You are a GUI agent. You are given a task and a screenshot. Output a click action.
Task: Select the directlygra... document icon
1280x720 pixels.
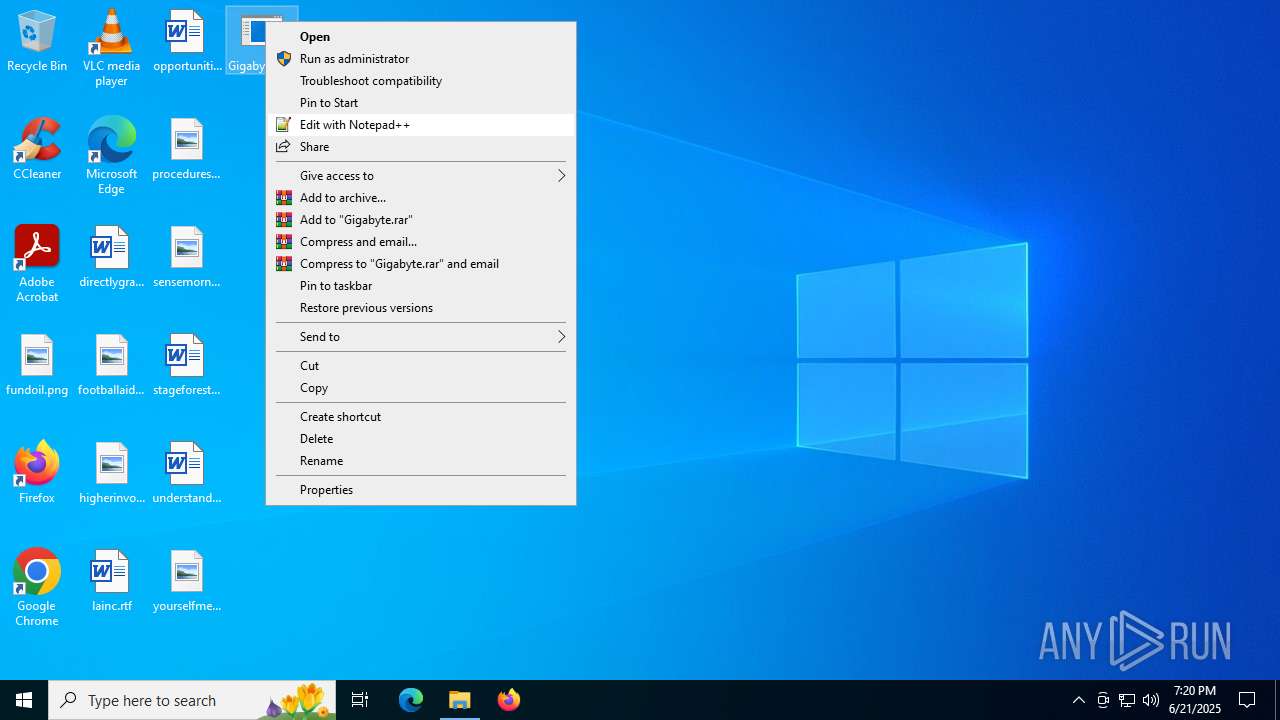[111, 258]
